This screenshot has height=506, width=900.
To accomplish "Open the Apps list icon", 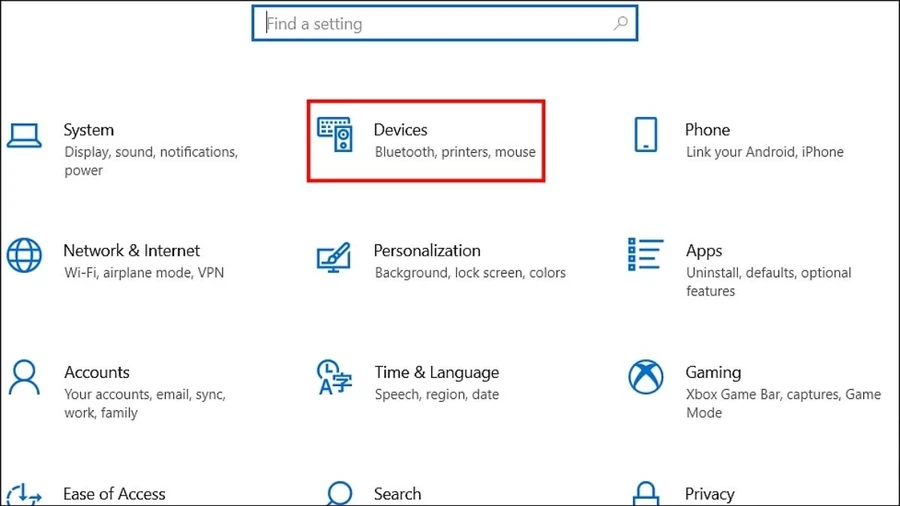I will [x=646, y=254].
